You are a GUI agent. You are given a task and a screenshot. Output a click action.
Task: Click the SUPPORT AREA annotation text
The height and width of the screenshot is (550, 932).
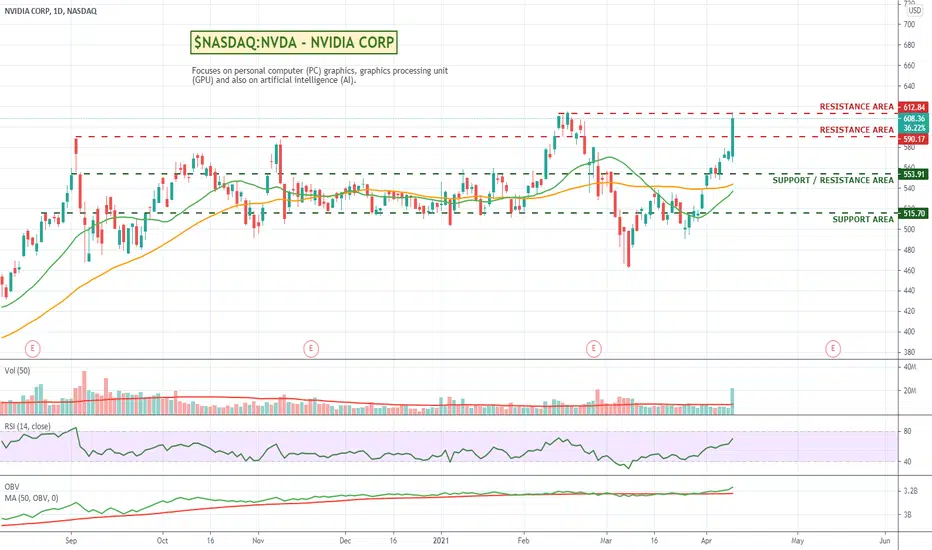tap(862, 219)
